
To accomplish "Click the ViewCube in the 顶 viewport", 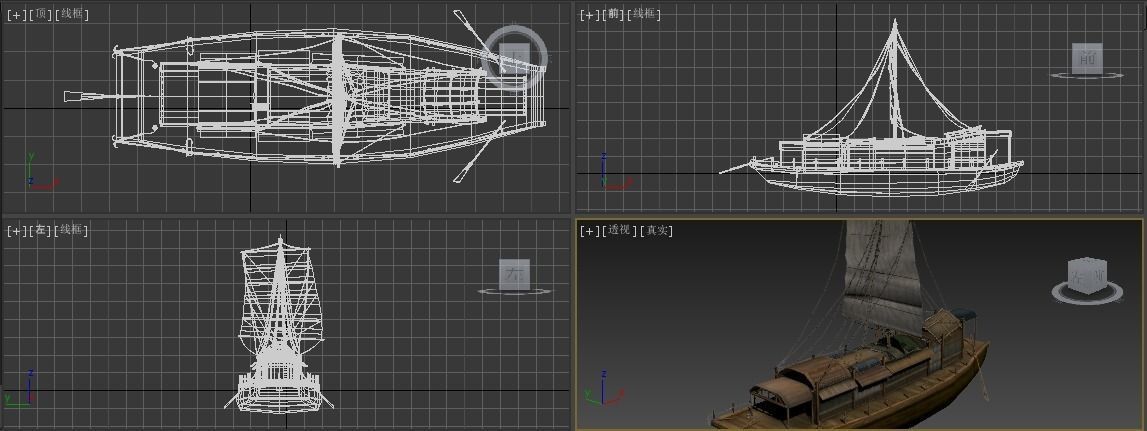I will 515,57.
